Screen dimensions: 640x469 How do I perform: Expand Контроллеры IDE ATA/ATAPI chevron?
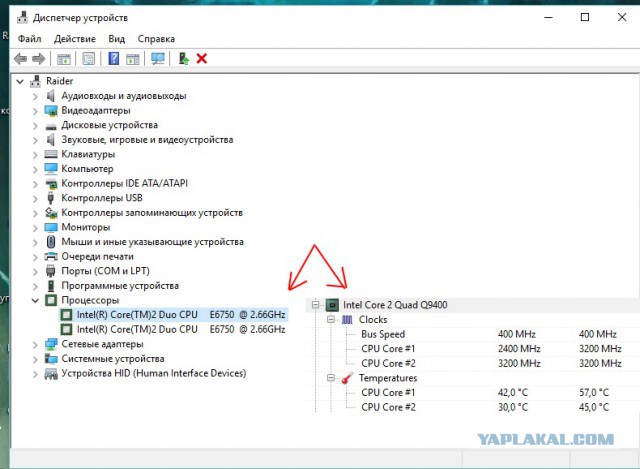pos(36,184)
